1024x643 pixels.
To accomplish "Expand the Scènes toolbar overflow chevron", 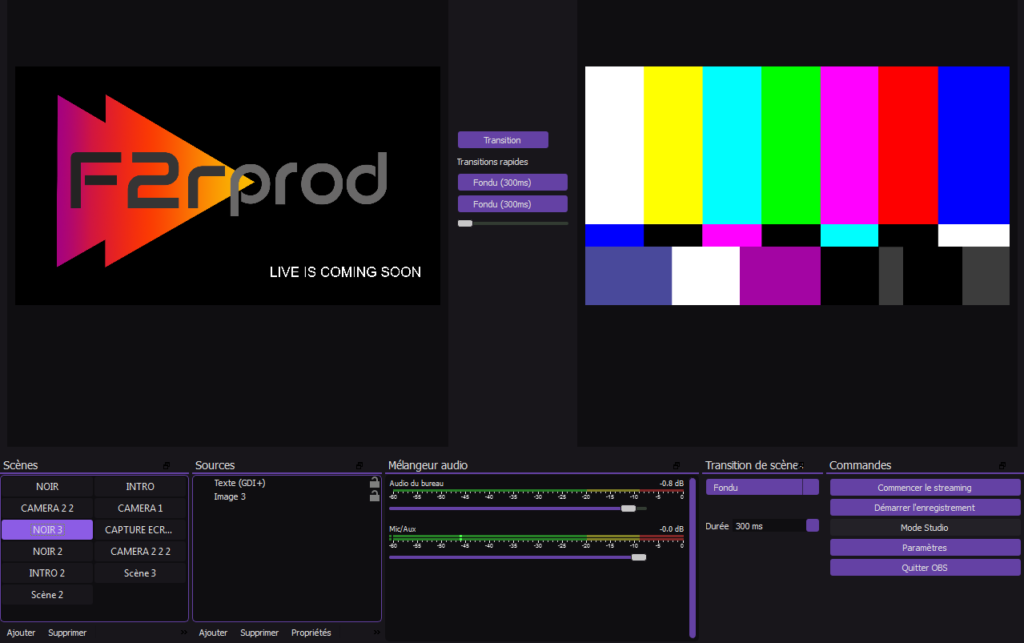I will click(x=184, y=632).
